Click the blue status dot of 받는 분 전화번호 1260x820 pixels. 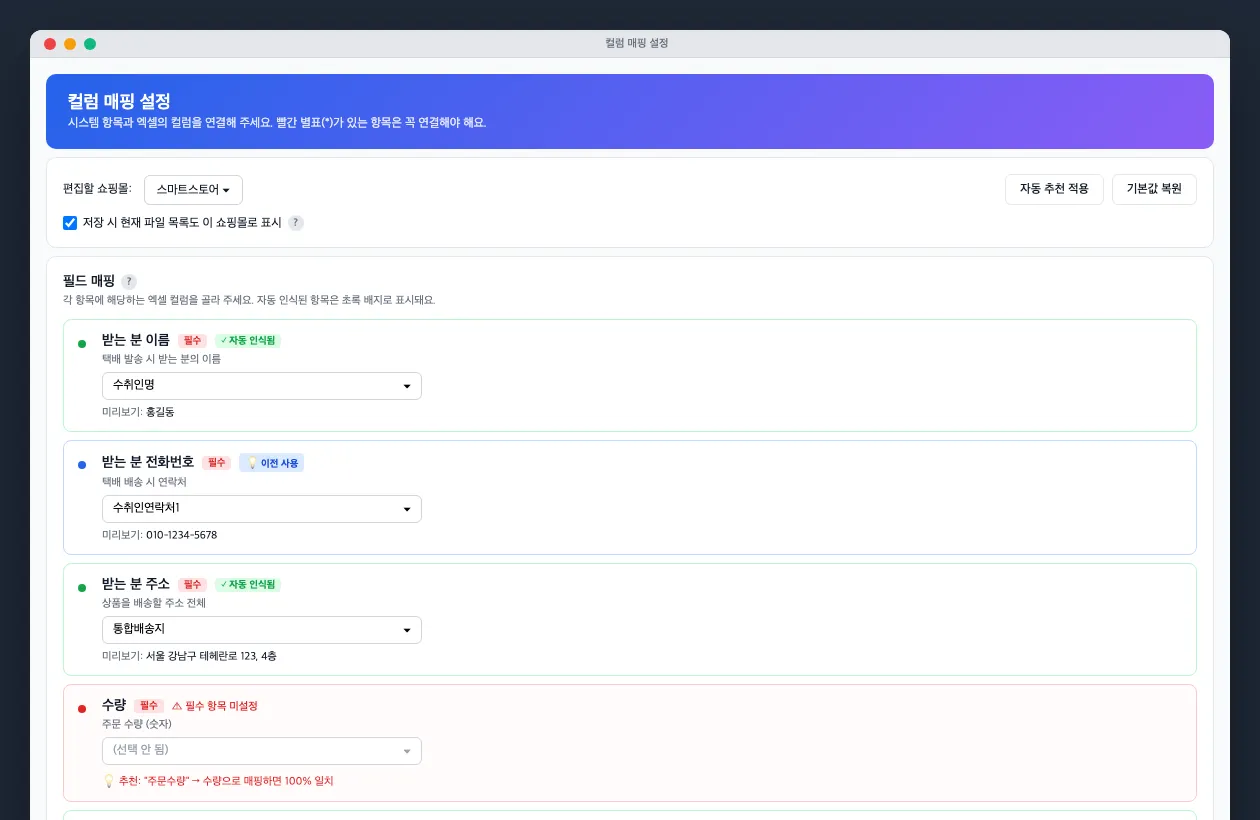tap(82, 465)
